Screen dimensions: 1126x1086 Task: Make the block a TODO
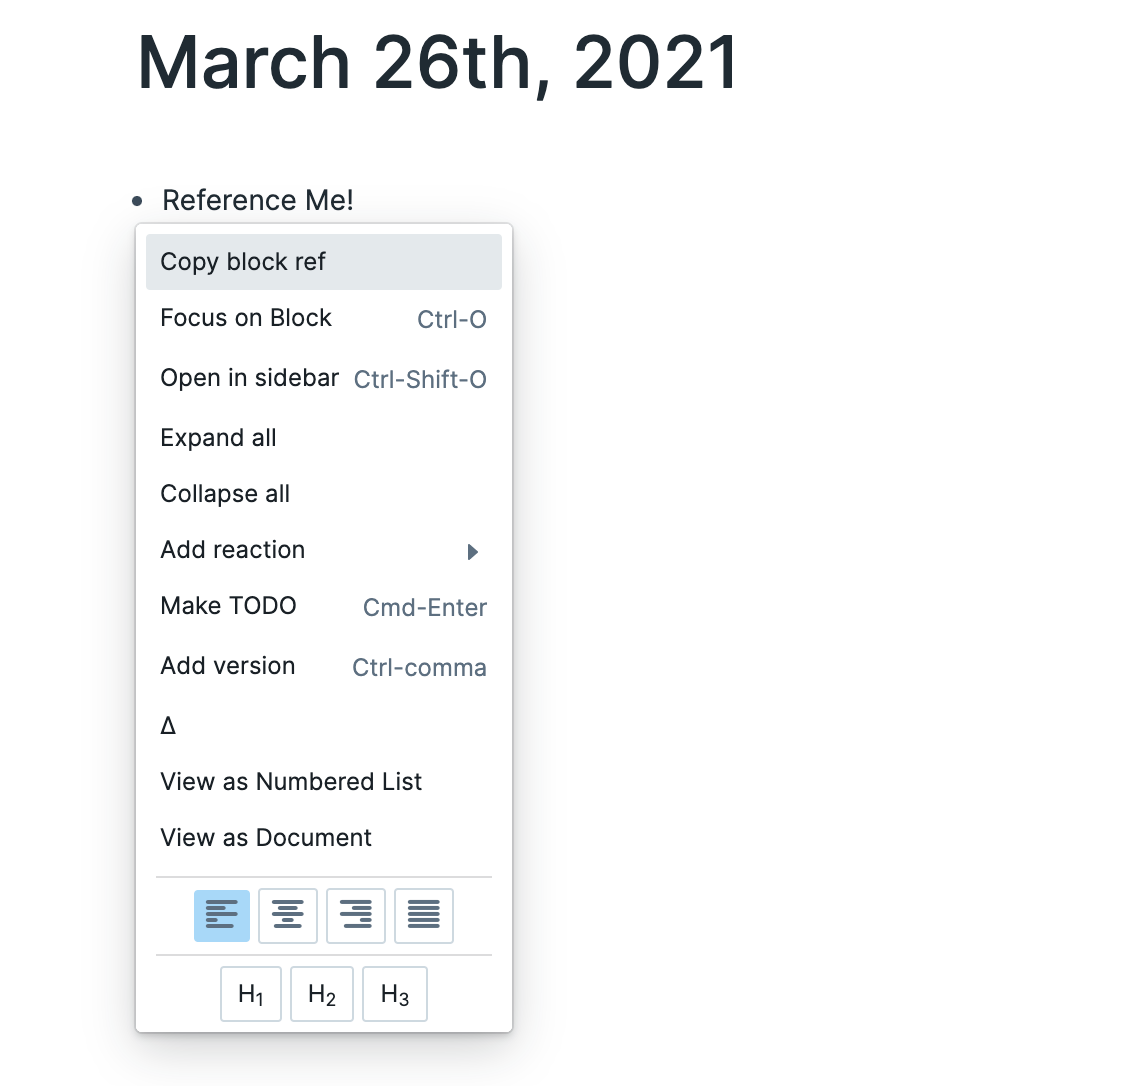tap(228, 605)
